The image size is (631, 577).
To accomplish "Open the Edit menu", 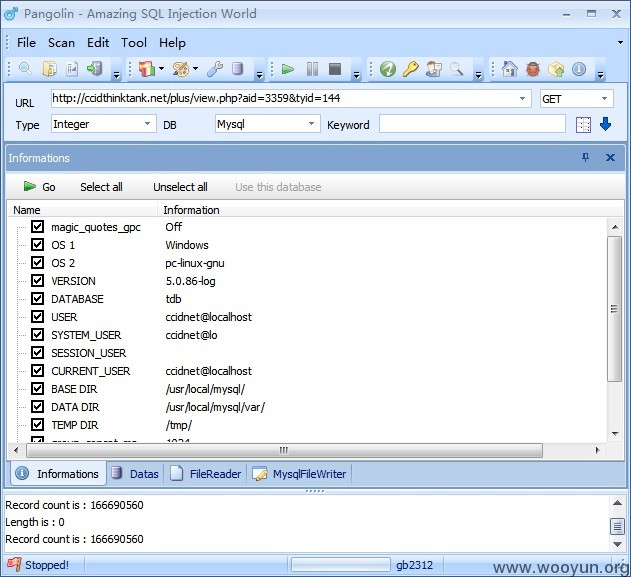I will tap(98, 43).
